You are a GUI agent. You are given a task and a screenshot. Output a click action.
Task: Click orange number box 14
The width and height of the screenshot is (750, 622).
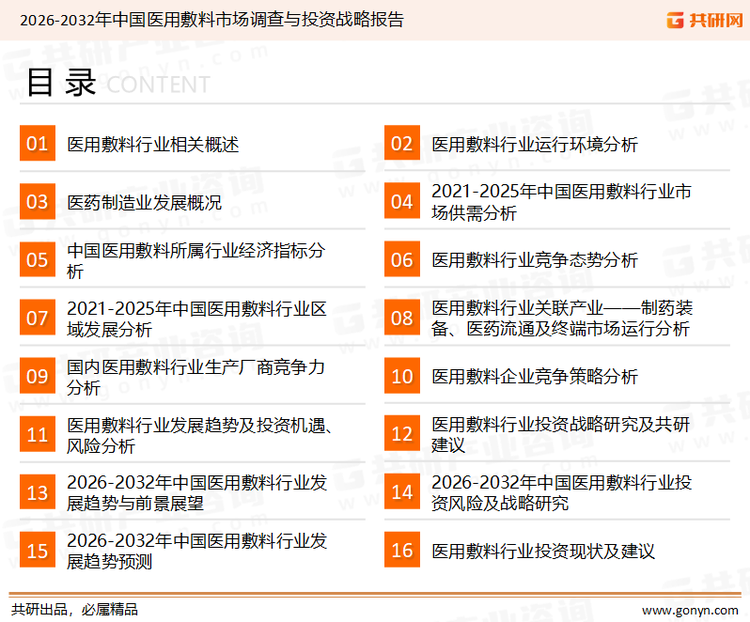(x=402, y=492)
